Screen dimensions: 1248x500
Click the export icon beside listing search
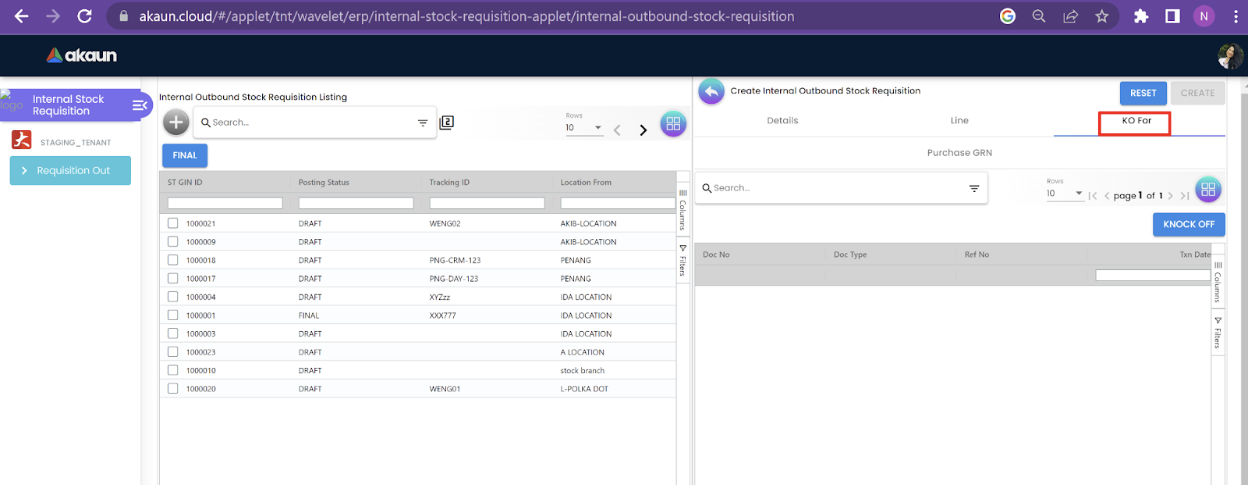point(447,122)
